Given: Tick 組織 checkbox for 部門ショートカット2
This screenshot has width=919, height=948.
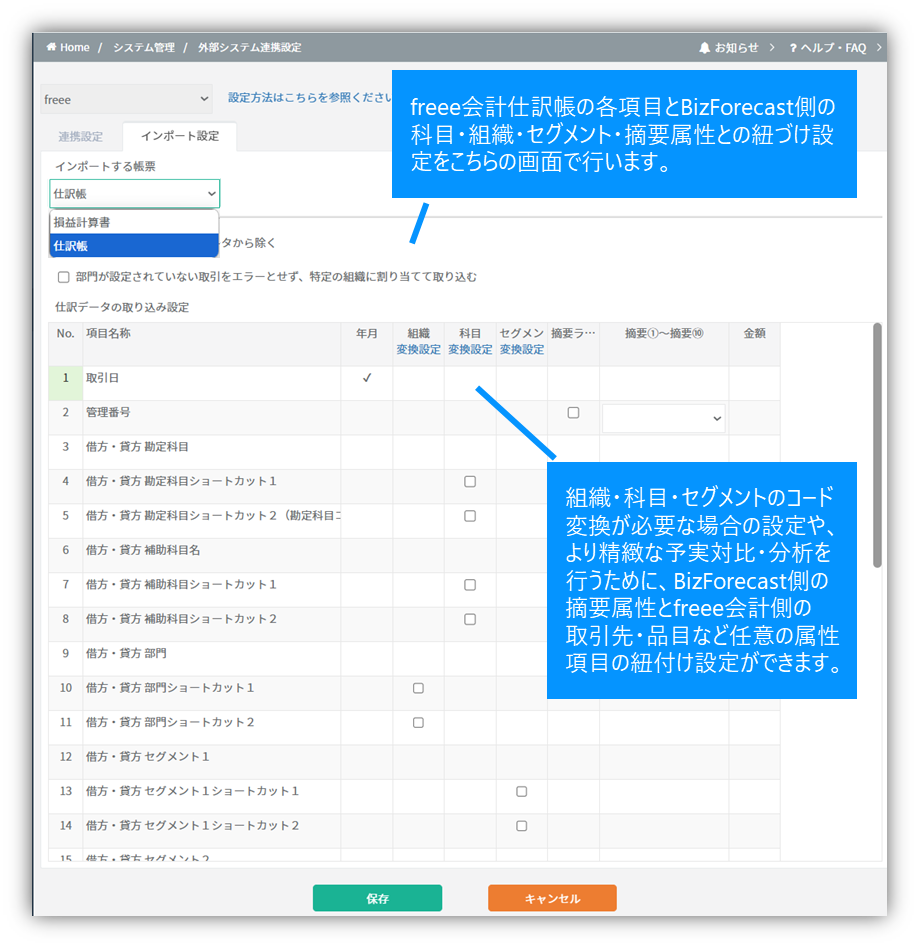Looking at the screenshot, I should [x=418, y=722].
